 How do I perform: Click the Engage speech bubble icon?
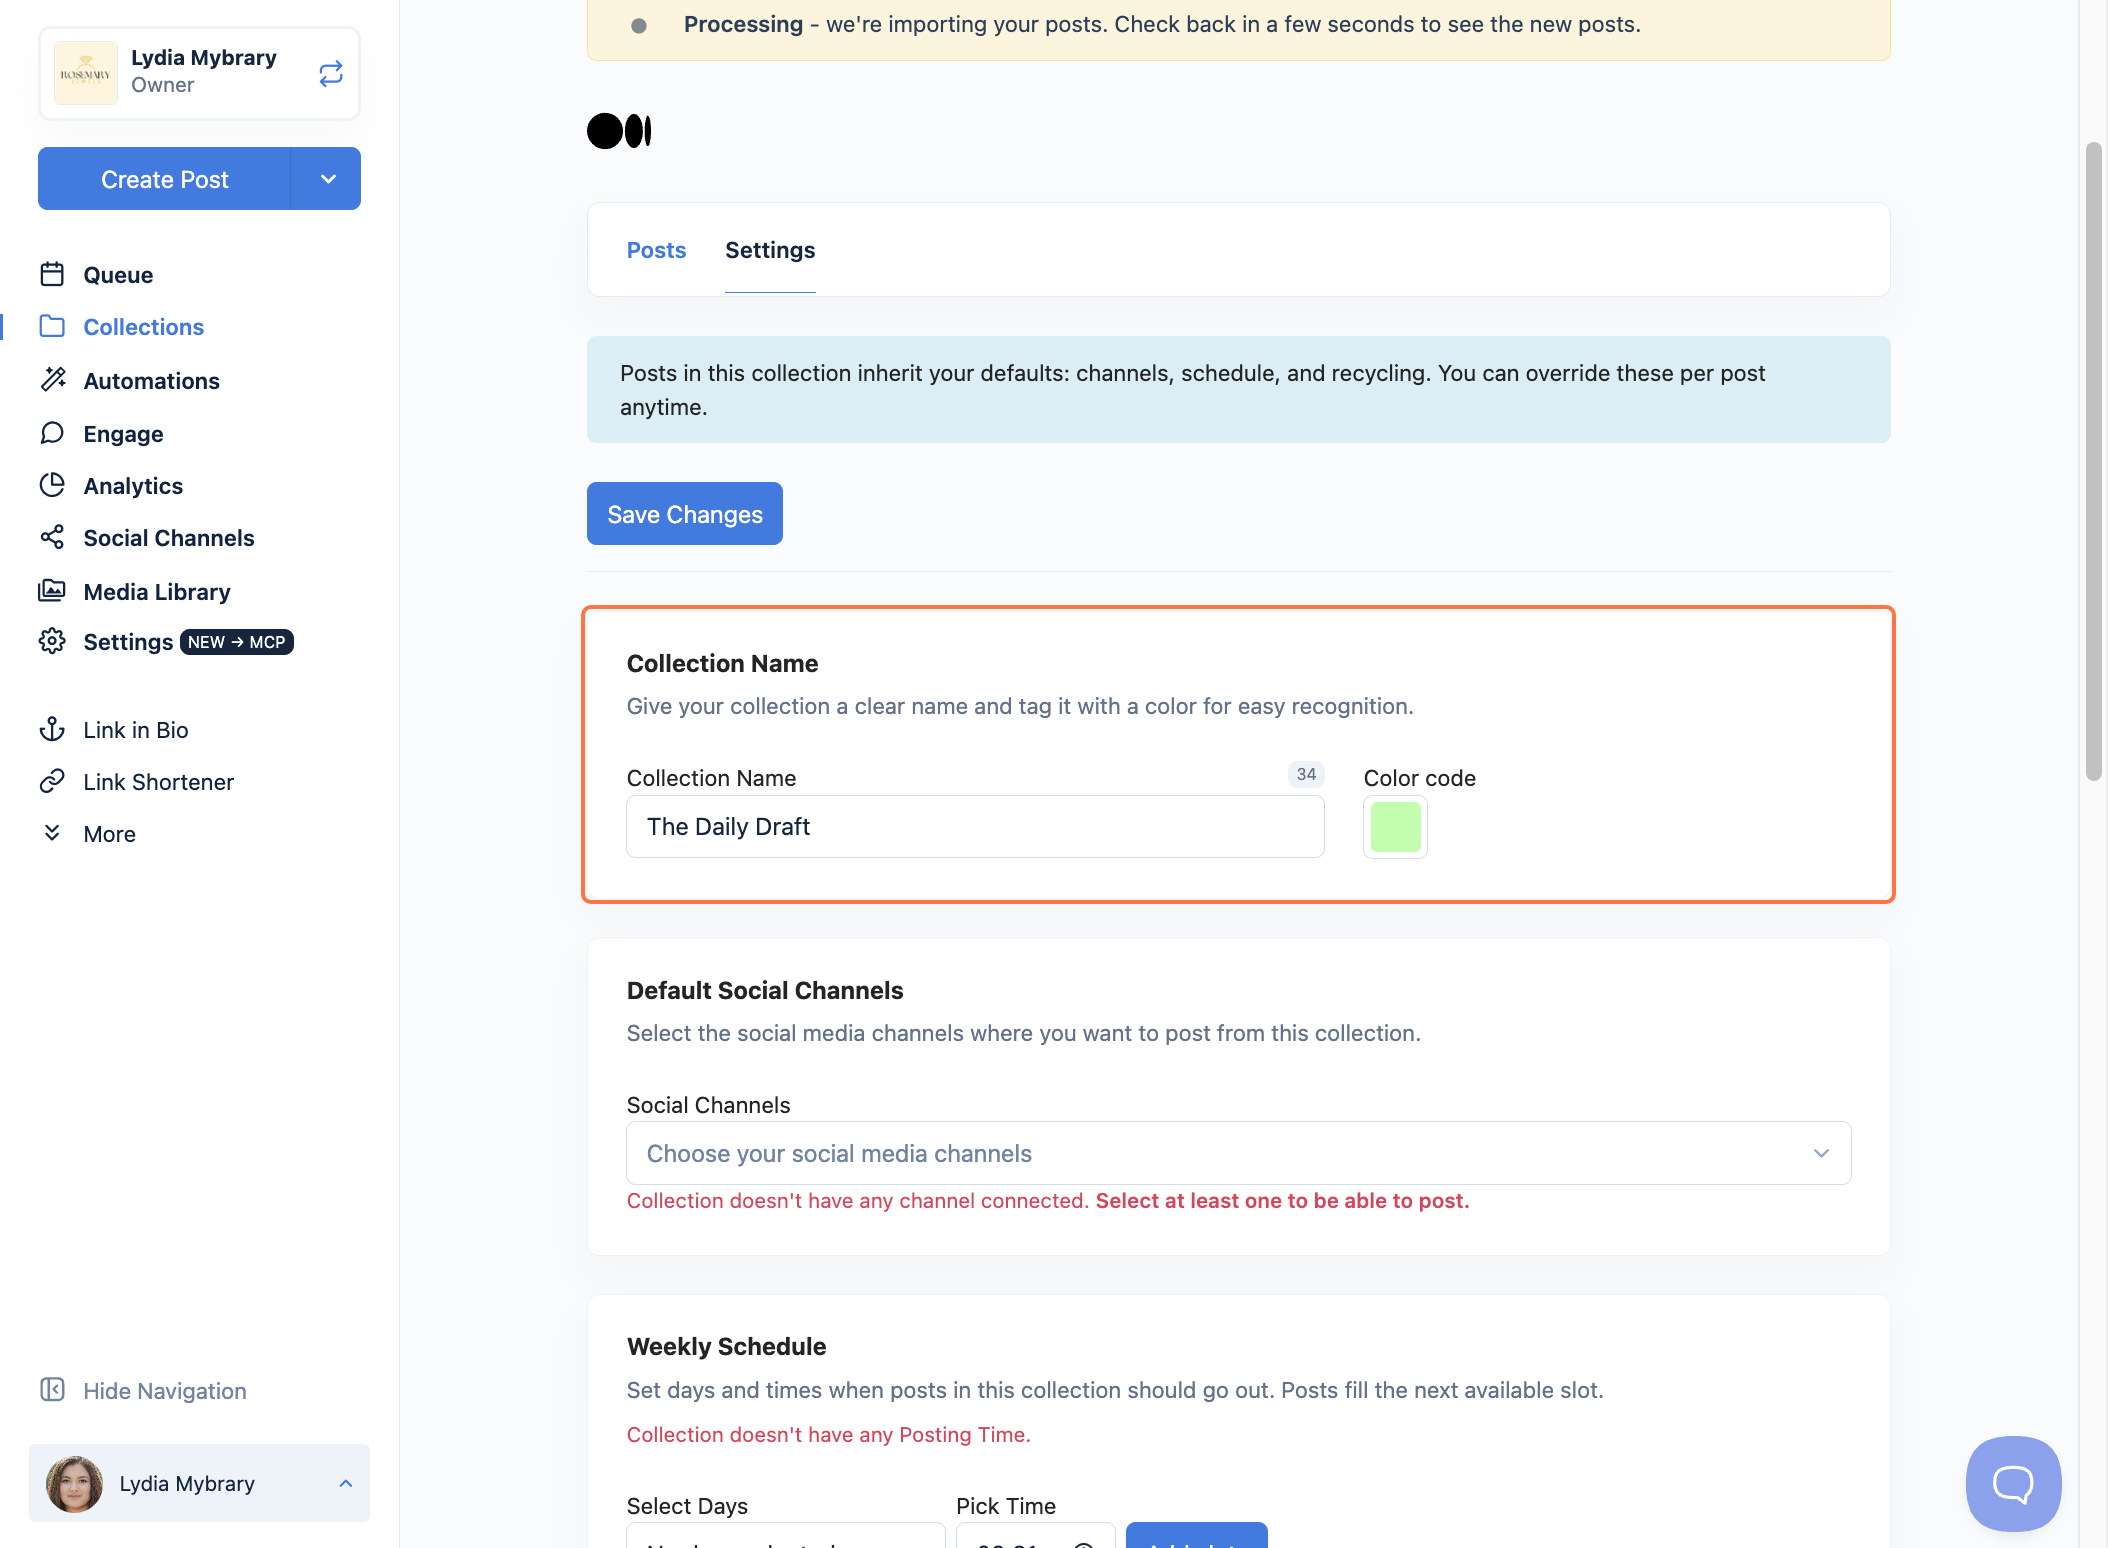[x=52, y=433]
